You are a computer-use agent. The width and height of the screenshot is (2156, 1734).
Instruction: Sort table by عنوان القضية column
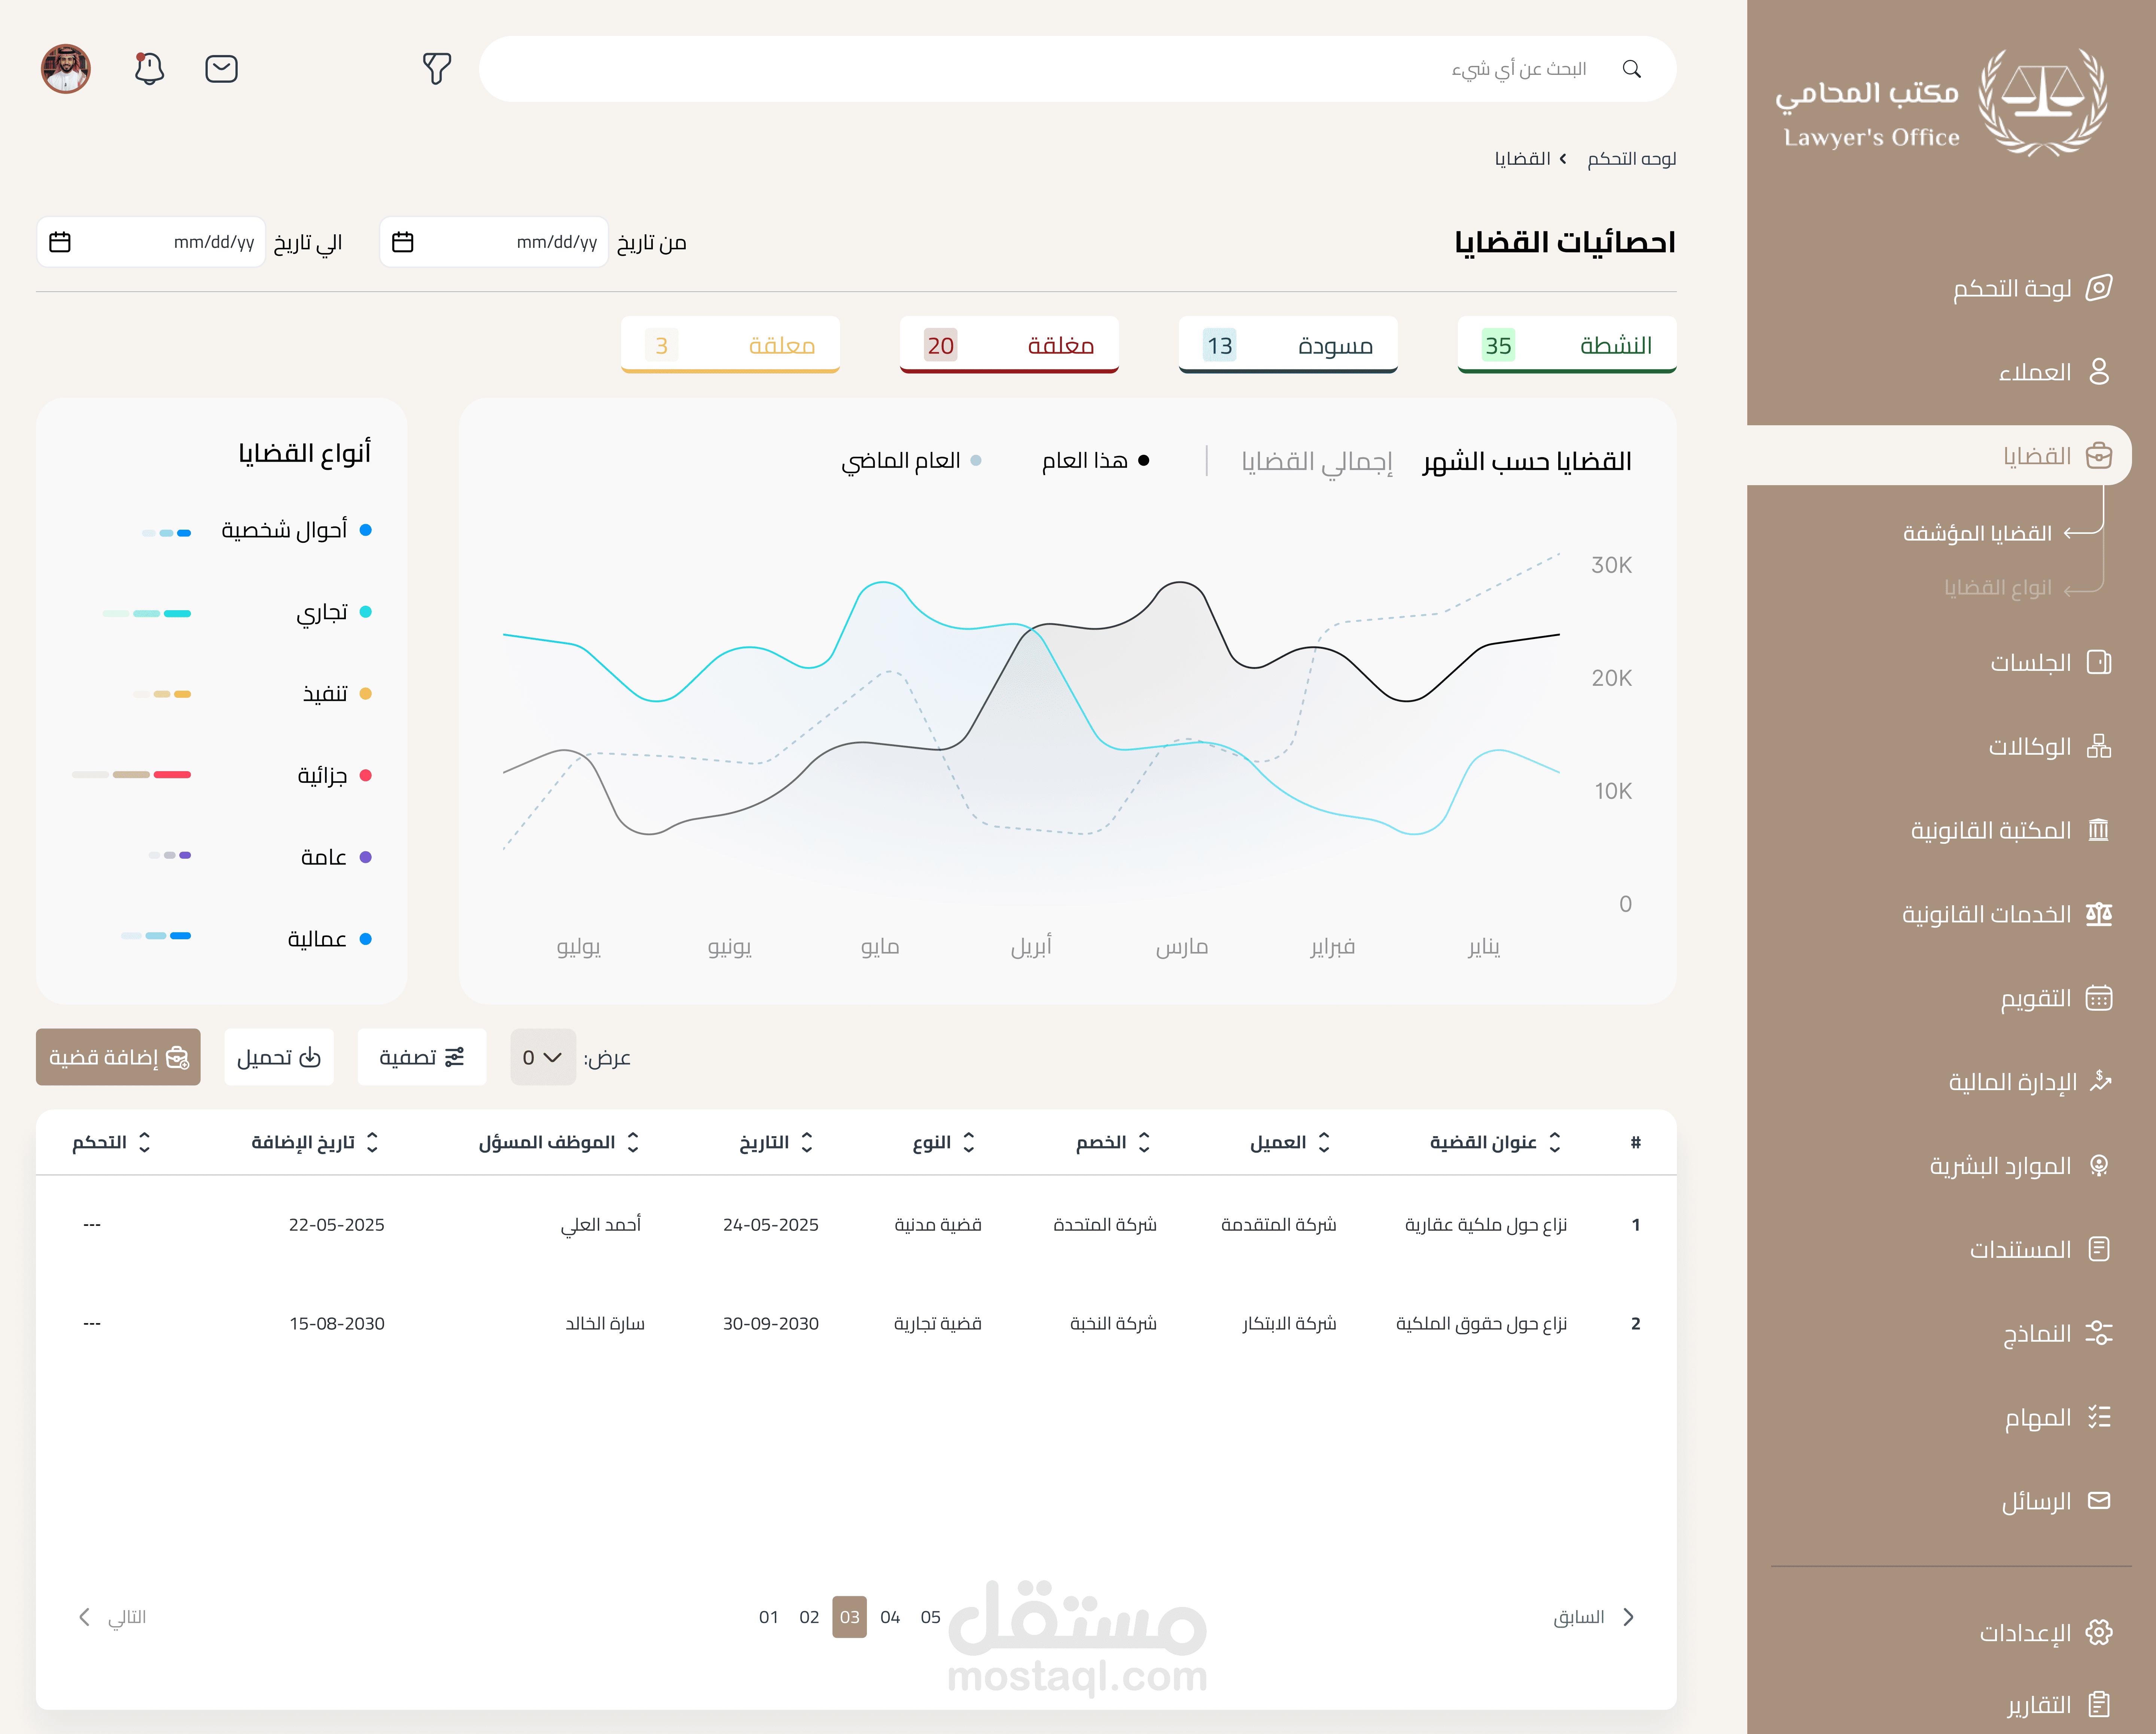tap(1495, 1142)
